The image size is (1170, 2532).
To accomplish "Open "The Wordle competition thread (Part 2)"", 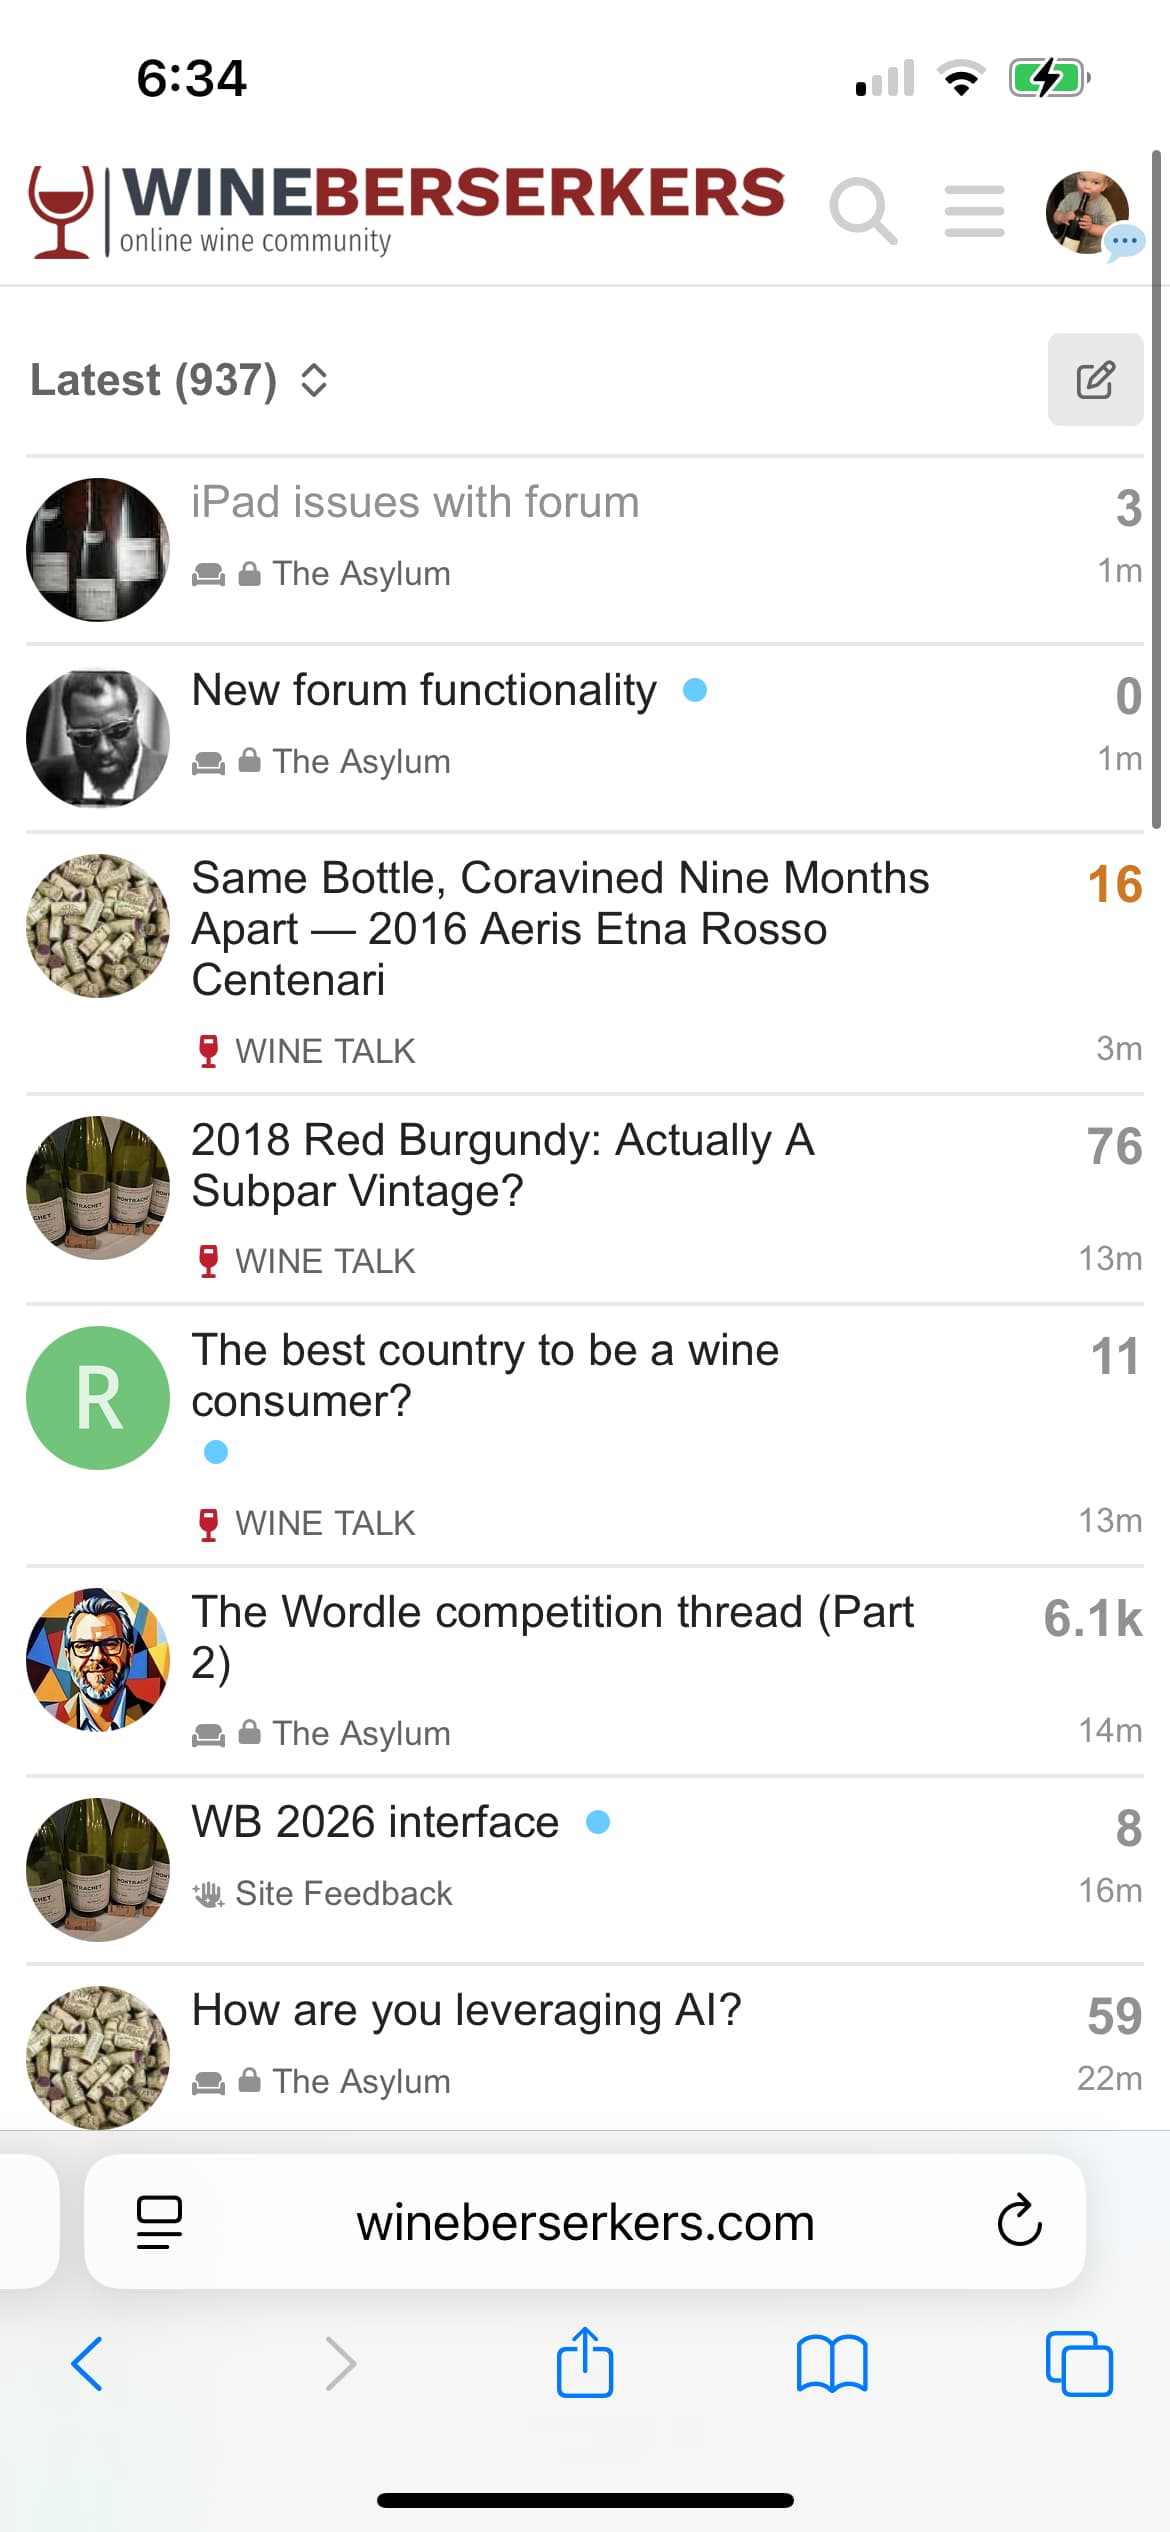I will 552,1636.
